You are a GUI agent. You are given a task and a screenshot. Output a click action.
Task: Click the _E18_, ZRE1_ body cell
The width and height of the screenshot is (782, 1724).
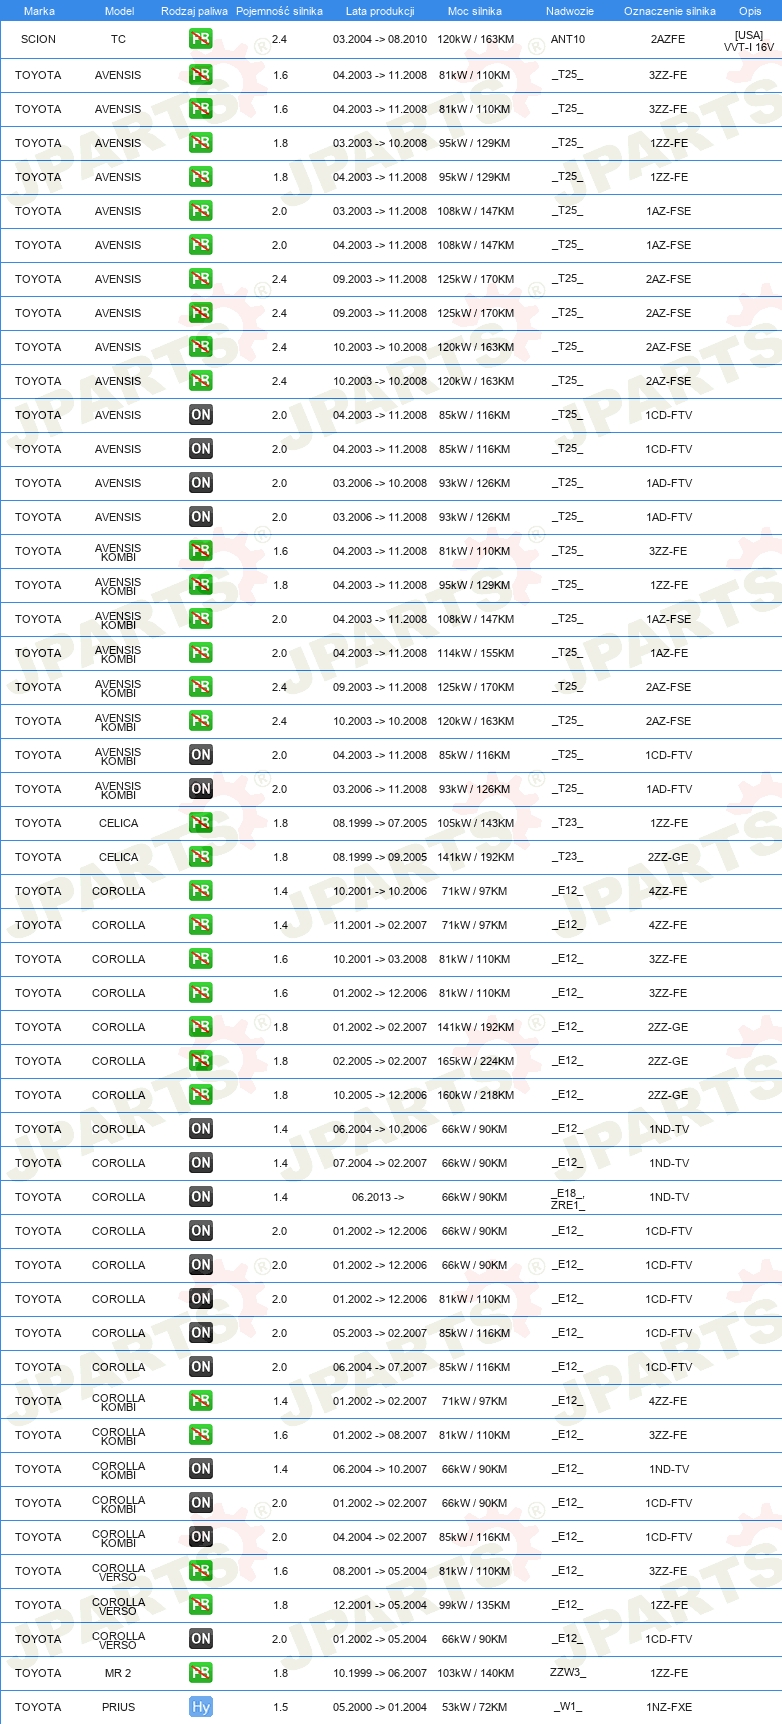[568, 1199]
